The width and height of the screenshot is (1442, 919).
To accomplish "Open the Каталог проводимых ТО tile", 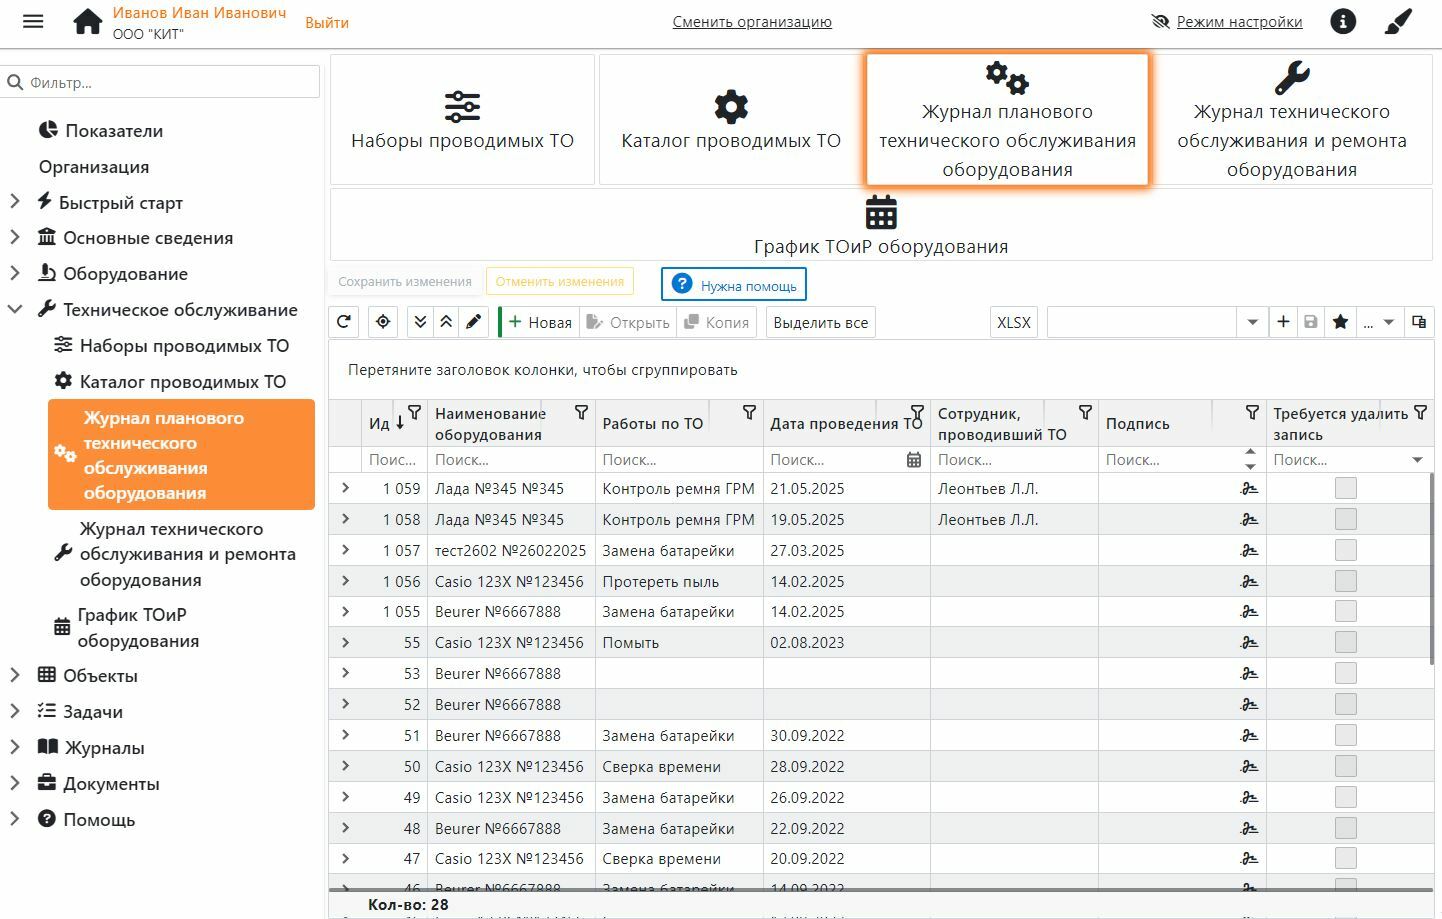I will 731,120.
